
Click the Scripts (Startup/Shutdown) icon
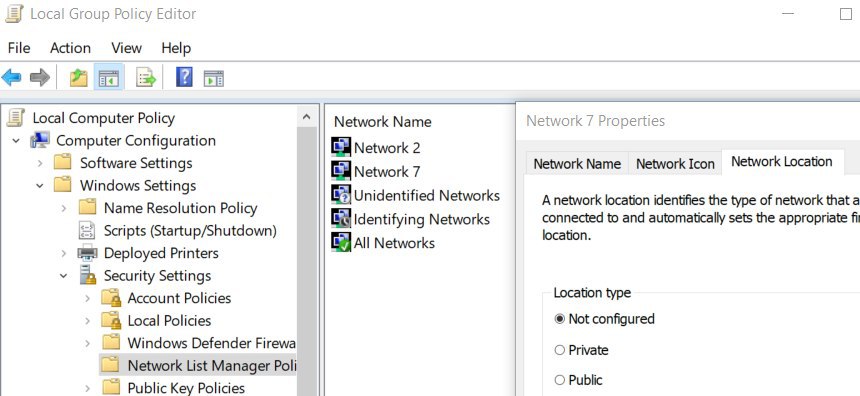click(87, 230)
